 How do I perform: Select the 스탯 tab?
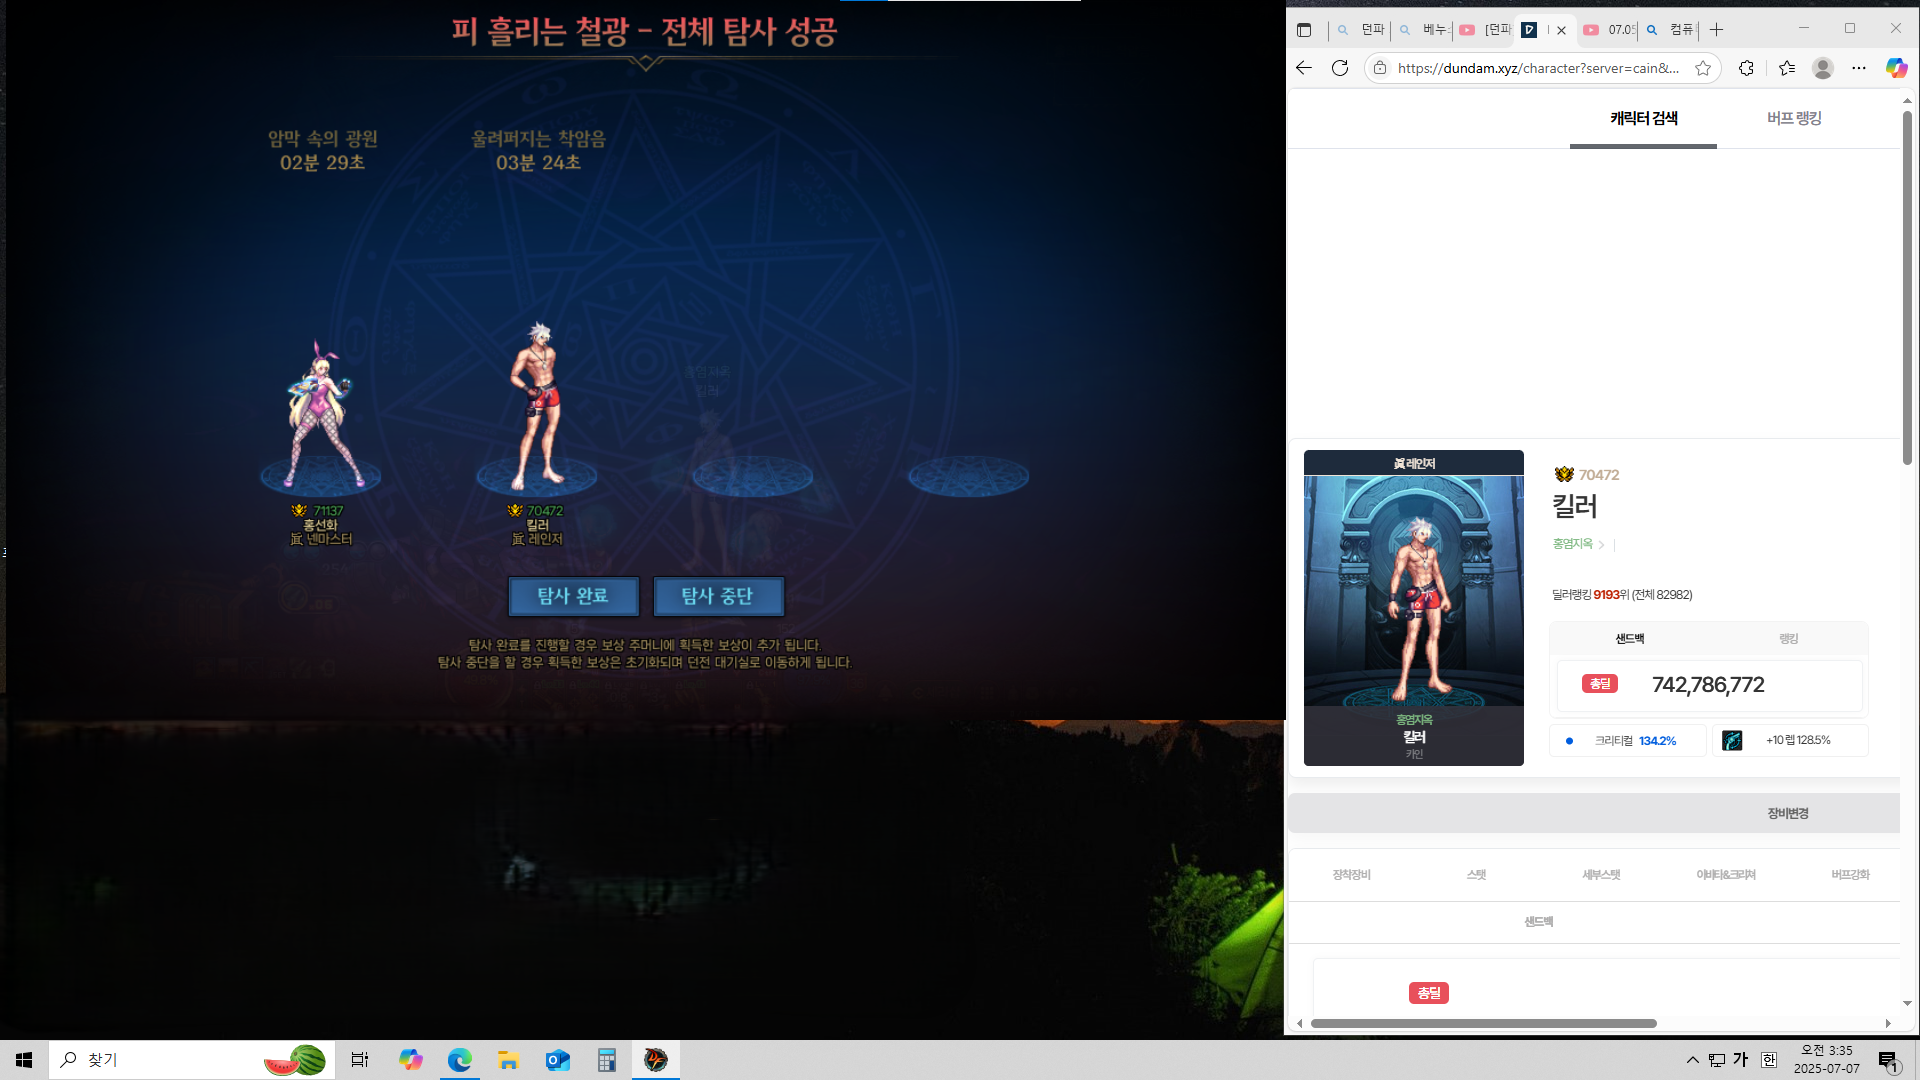click(x=1476, y=875)
